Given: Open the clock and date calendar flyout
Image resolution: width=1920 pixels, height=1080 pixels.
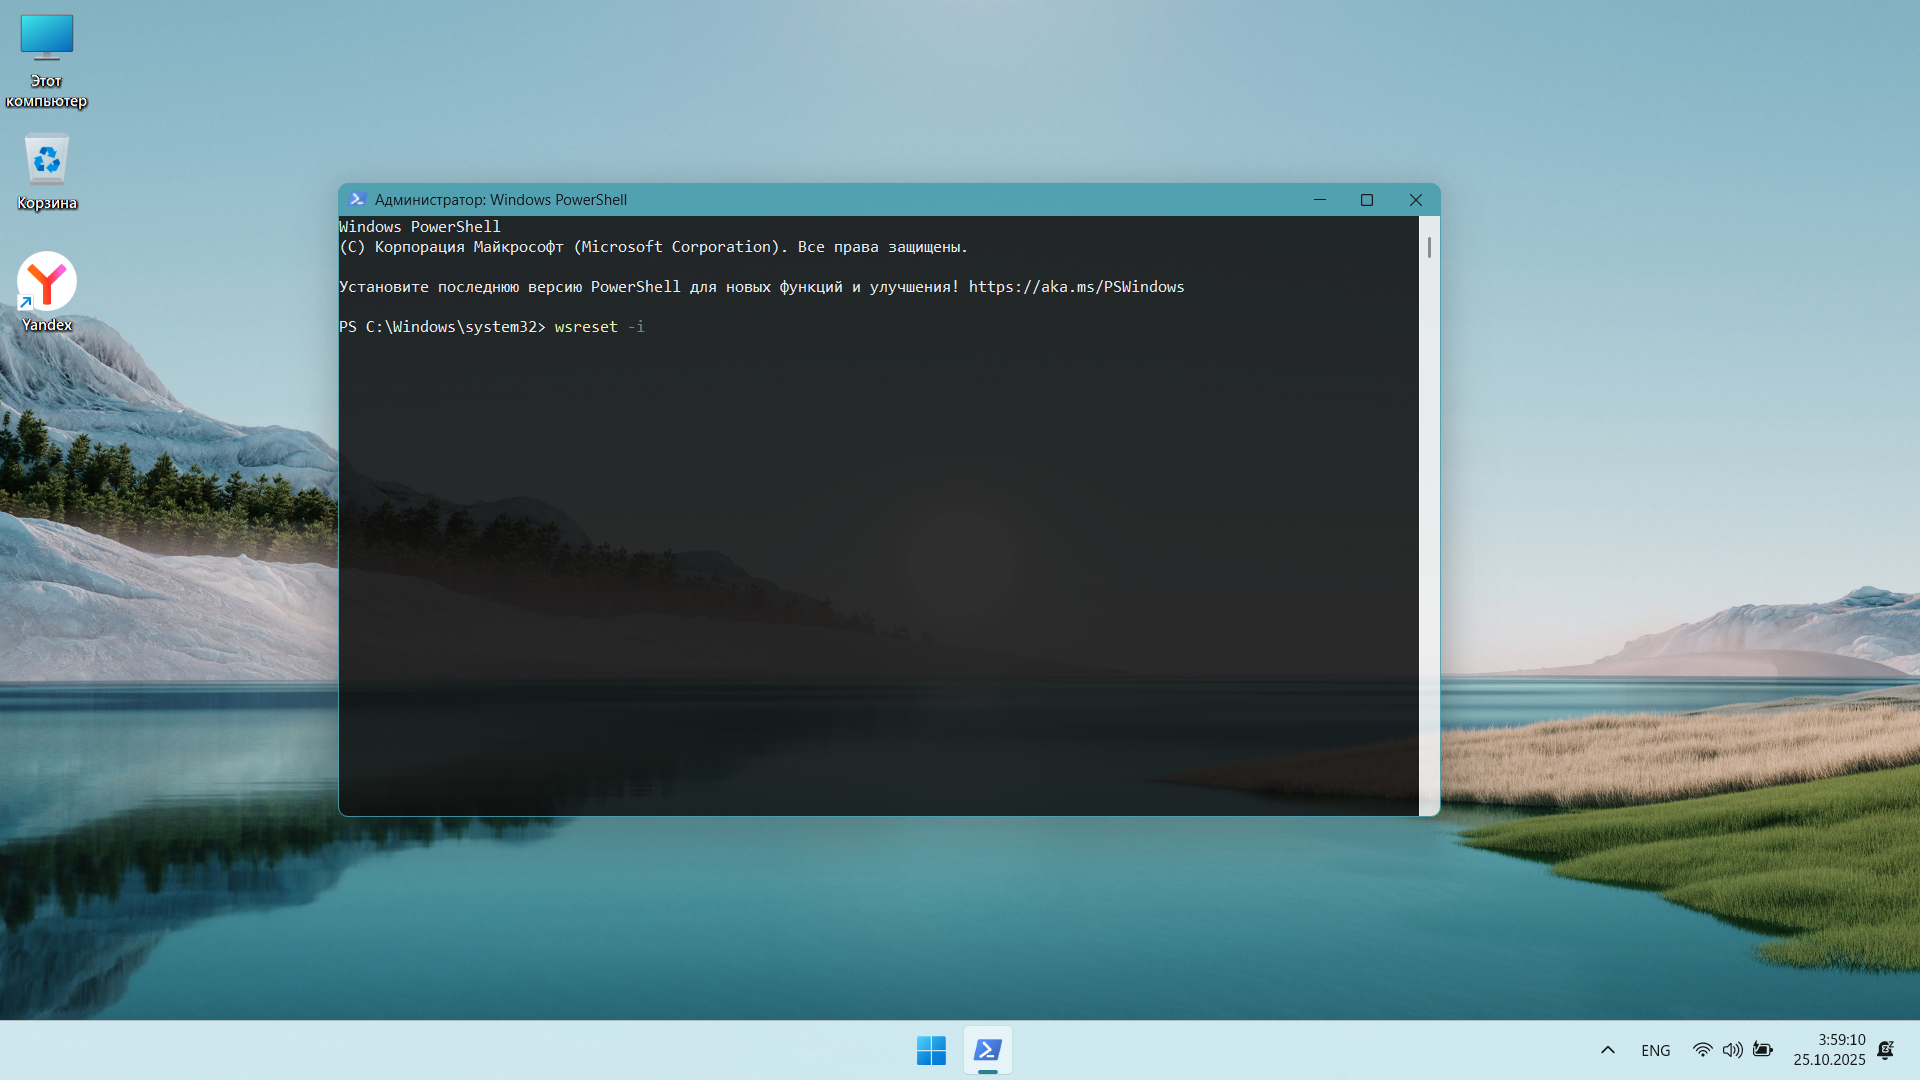Looking at the screenshot, I should (1829, 1050).
